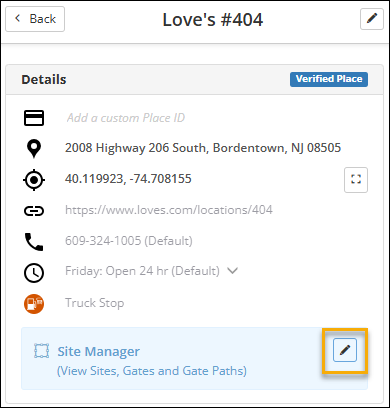Click the Site Manager polygon icon
390x408 pixels.
click(x=42, y=351)
